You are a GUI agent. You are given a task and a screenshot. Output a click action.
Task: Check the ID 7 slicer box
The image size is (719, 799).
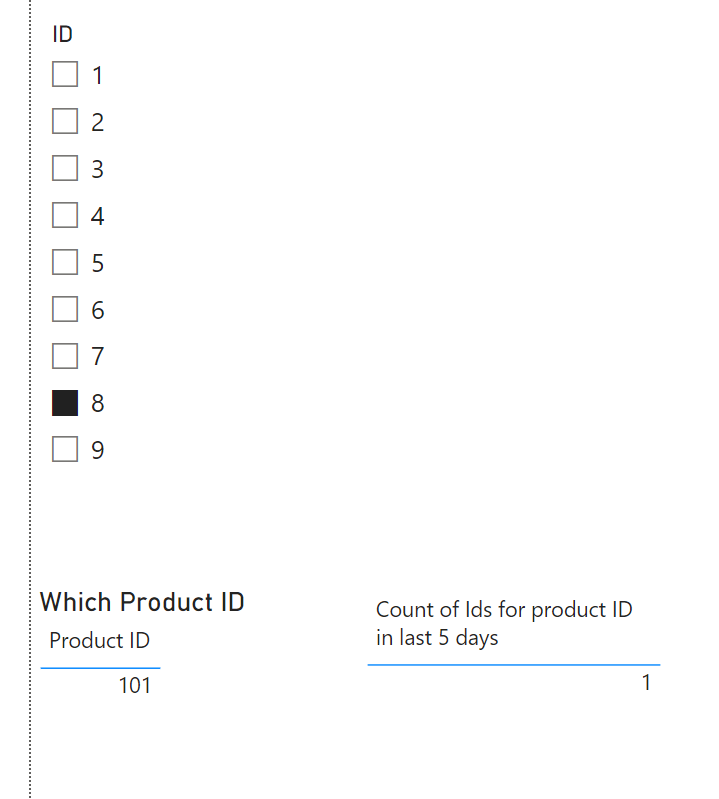pos(65,356)
